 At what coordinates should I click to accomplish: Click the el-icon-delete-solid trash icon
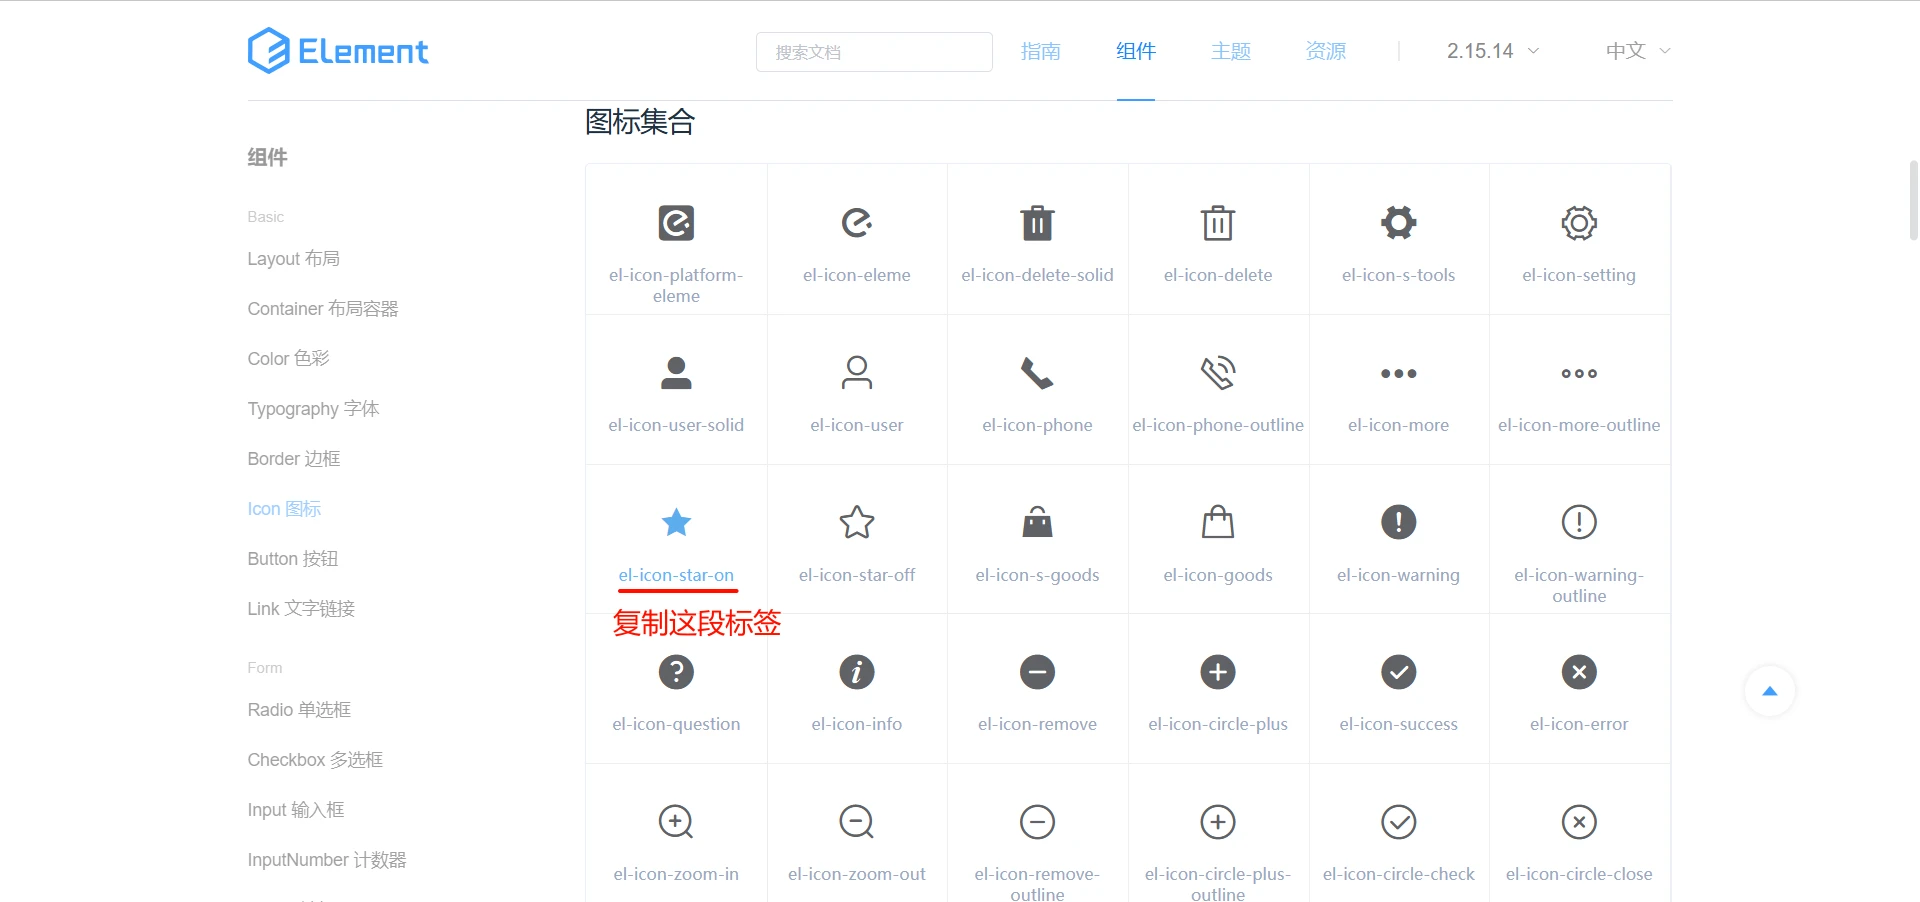[1037, 223]
